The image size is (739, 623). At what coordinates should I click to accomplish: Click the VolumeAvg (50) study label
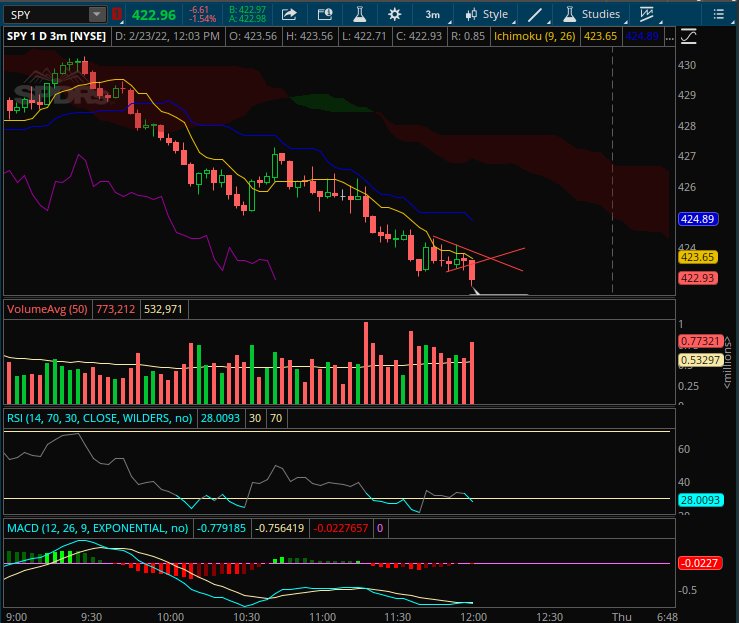47,310
